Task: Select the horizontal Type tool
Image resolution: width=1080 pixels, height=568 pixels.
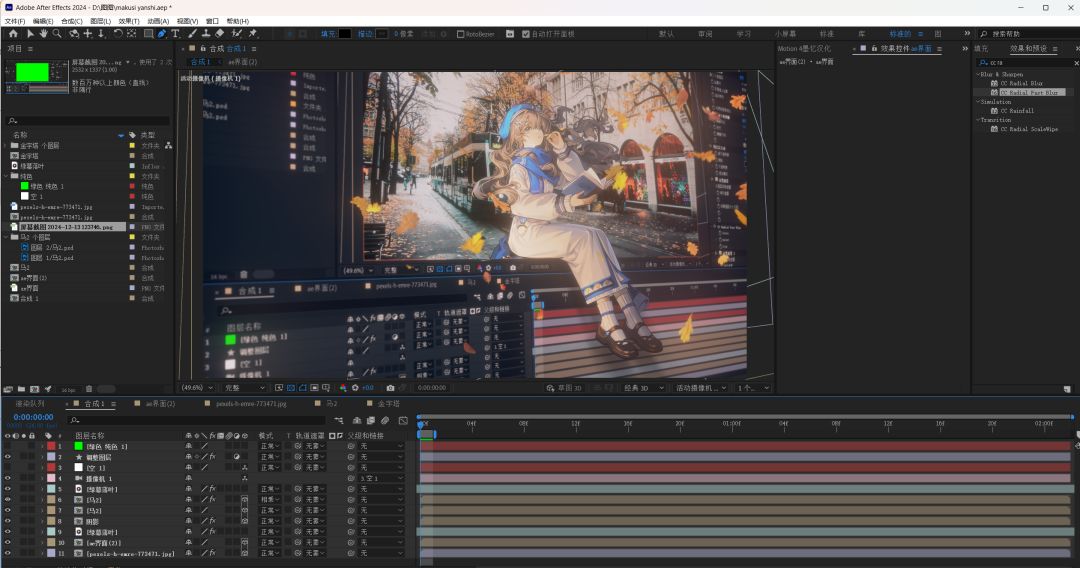Action: (177, 34)
